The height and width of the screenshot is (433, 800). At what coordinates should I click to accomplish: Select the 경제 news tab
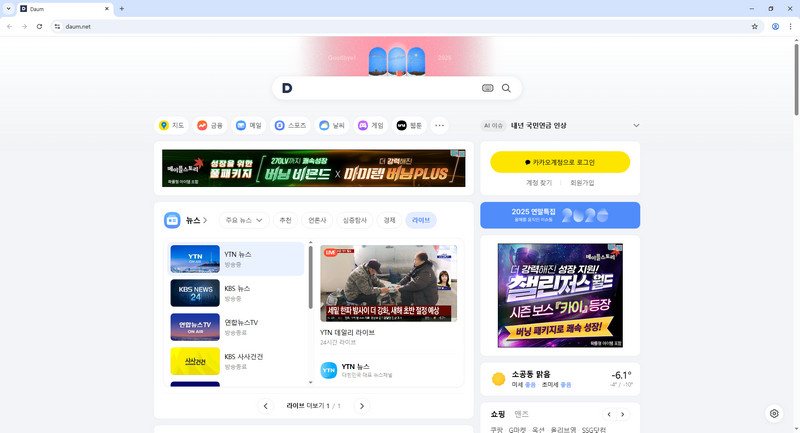(389, 220)
